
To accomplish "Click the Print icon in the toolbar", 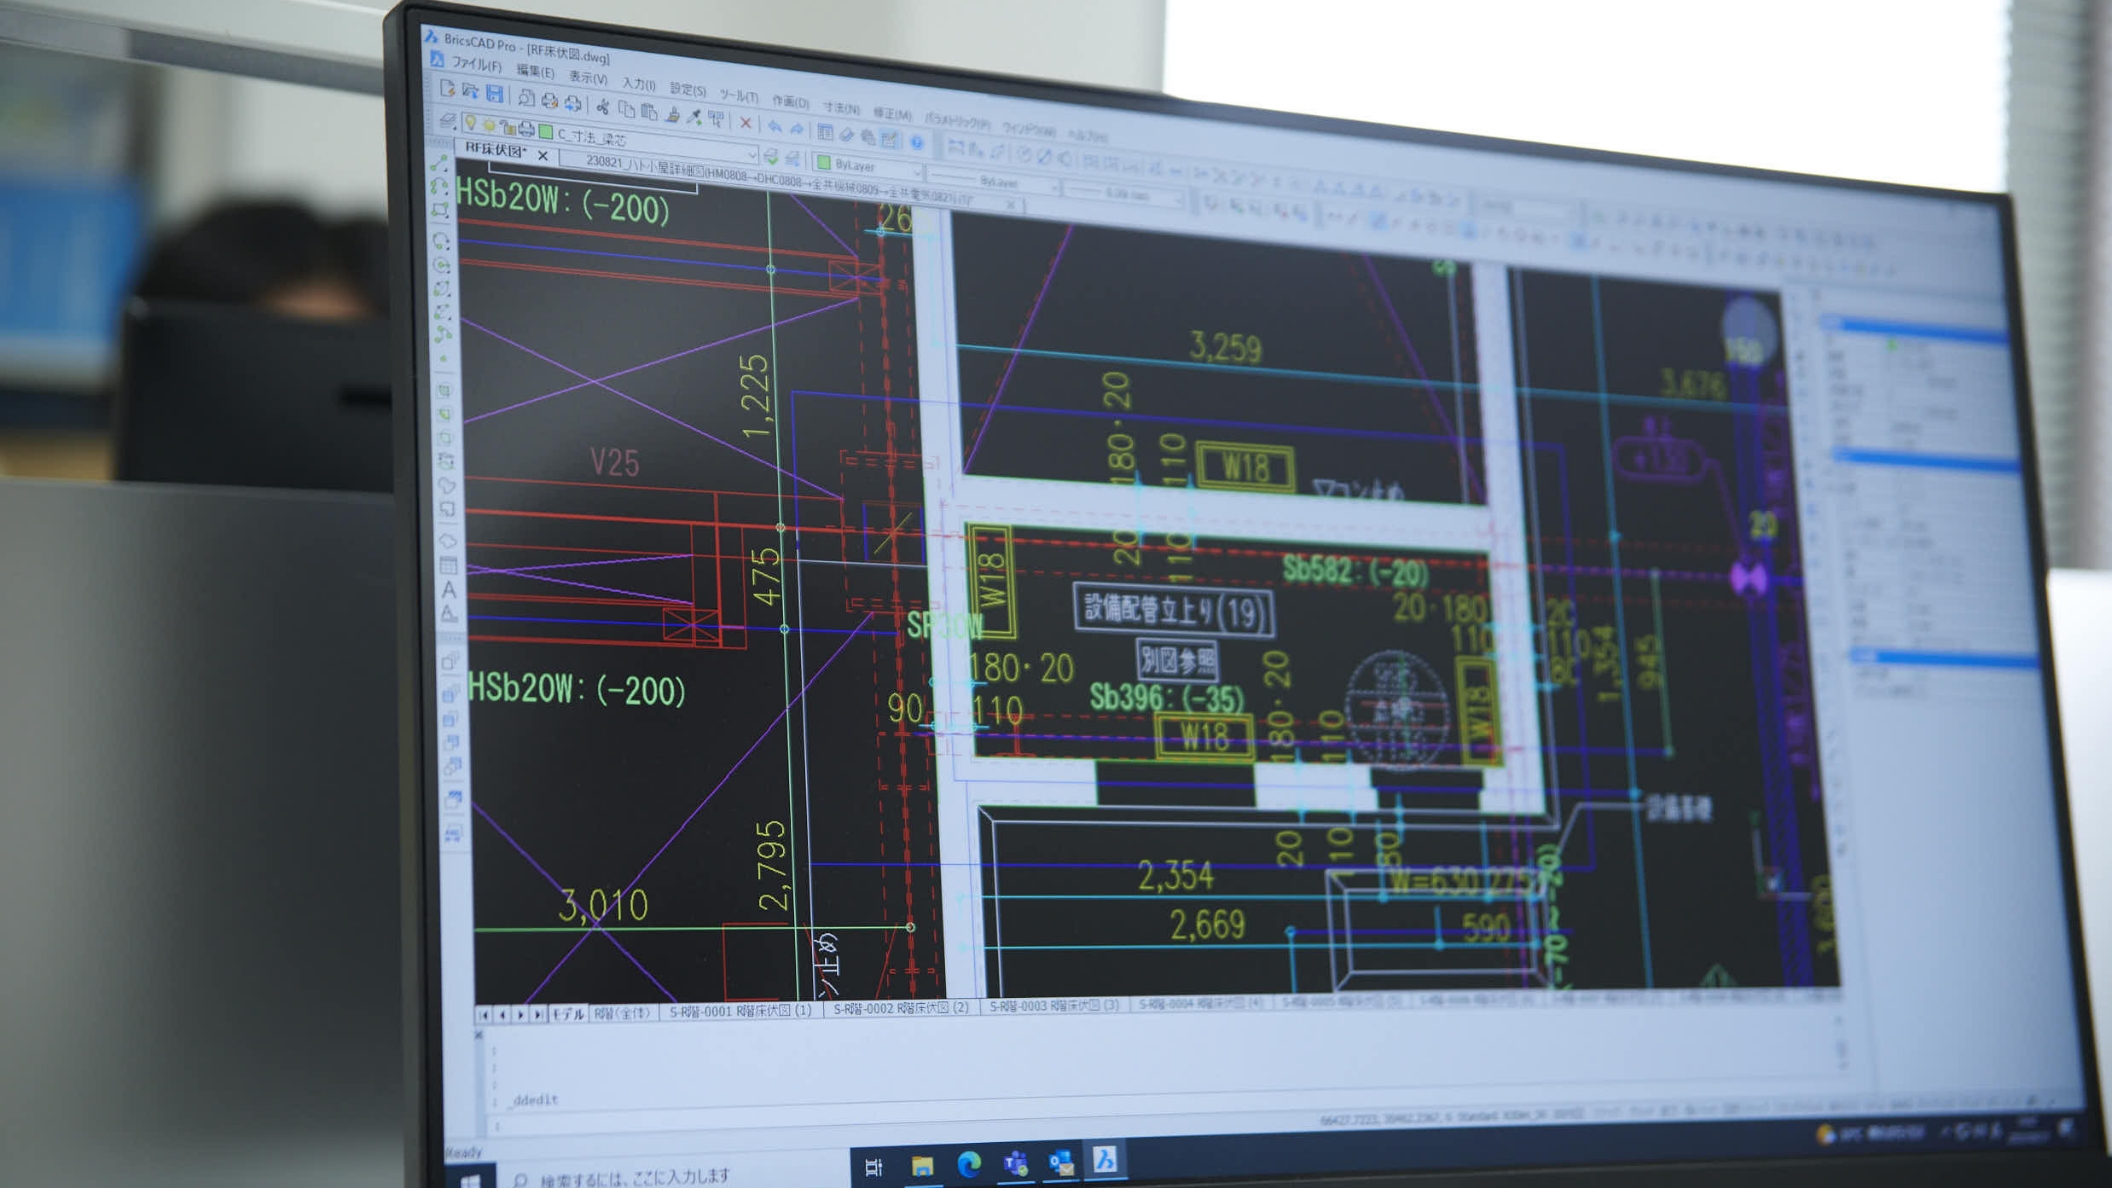I will 549,100.
